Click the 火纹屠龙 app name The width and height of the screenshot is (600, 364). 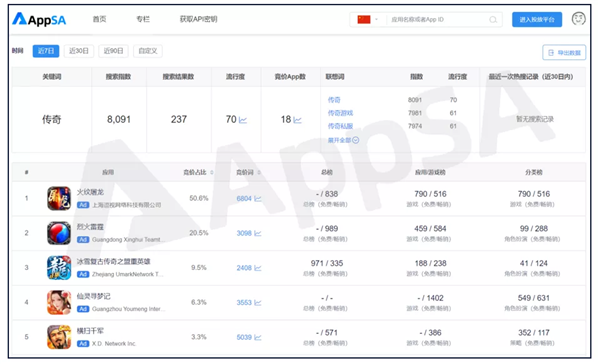tap(90, 192)
